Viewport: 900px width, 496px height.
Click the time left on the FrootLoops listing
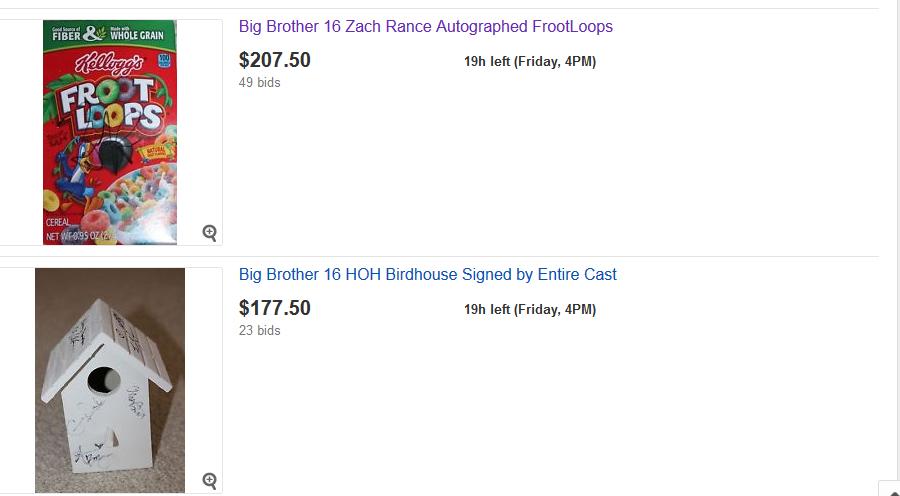coord(530,62)
